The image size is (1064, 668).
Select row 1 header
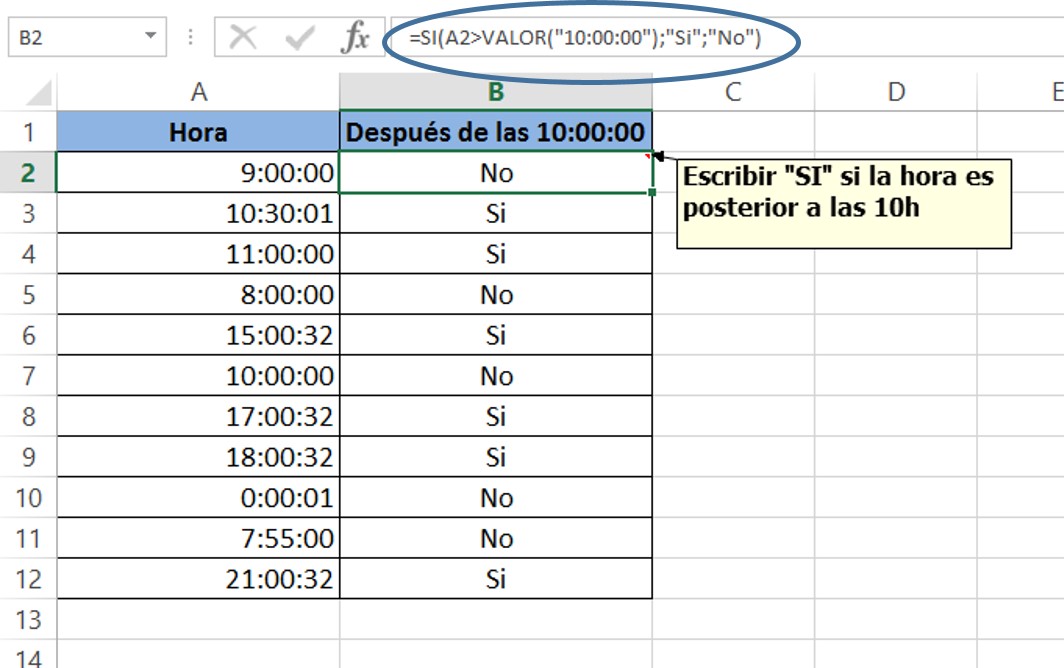(x=28, y=132)
